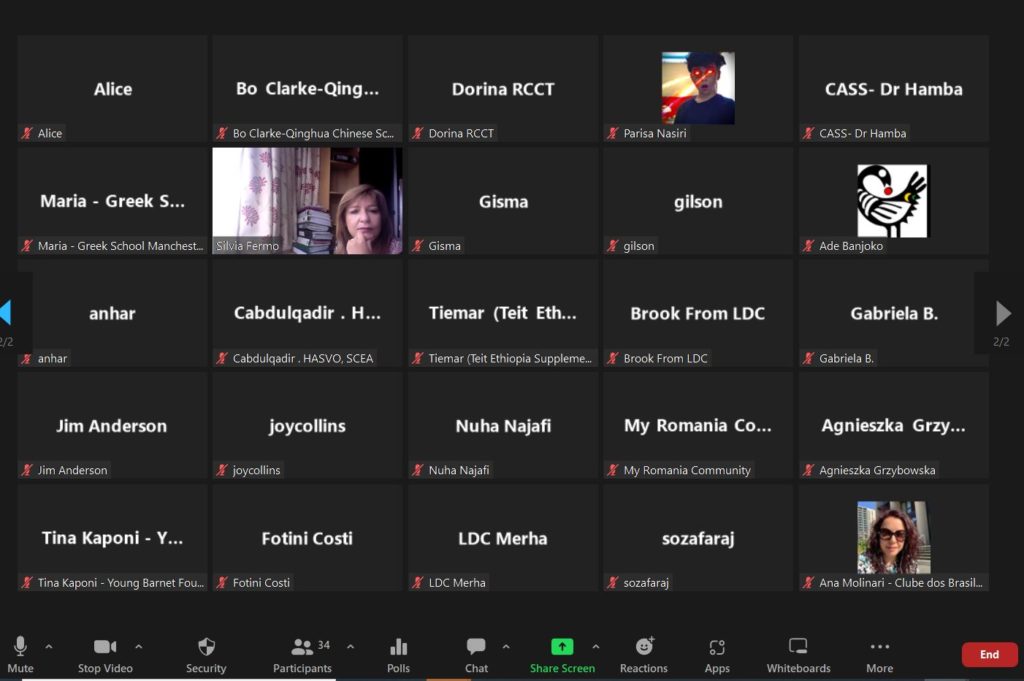Screen dimensions: 1024x681
Task: Open the Reactions emoji menu
Action: pyautogui.click(x=643, y=655)
